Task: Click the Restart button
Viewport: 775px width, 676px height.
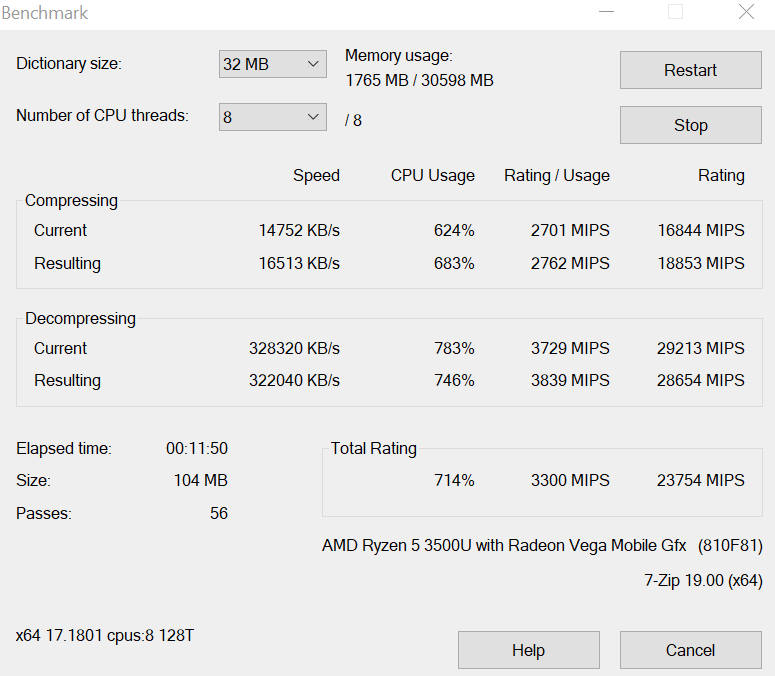Action: (690, 70)
